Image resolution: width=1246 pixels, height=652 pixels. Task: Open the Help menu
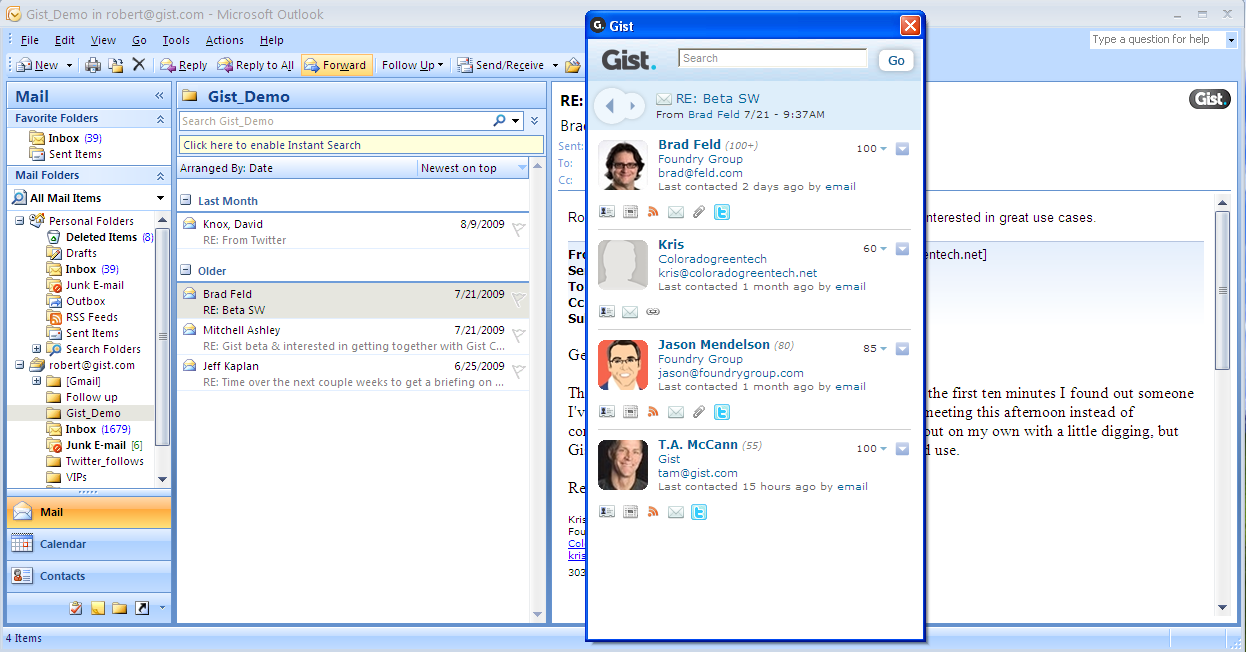[271, 40]
